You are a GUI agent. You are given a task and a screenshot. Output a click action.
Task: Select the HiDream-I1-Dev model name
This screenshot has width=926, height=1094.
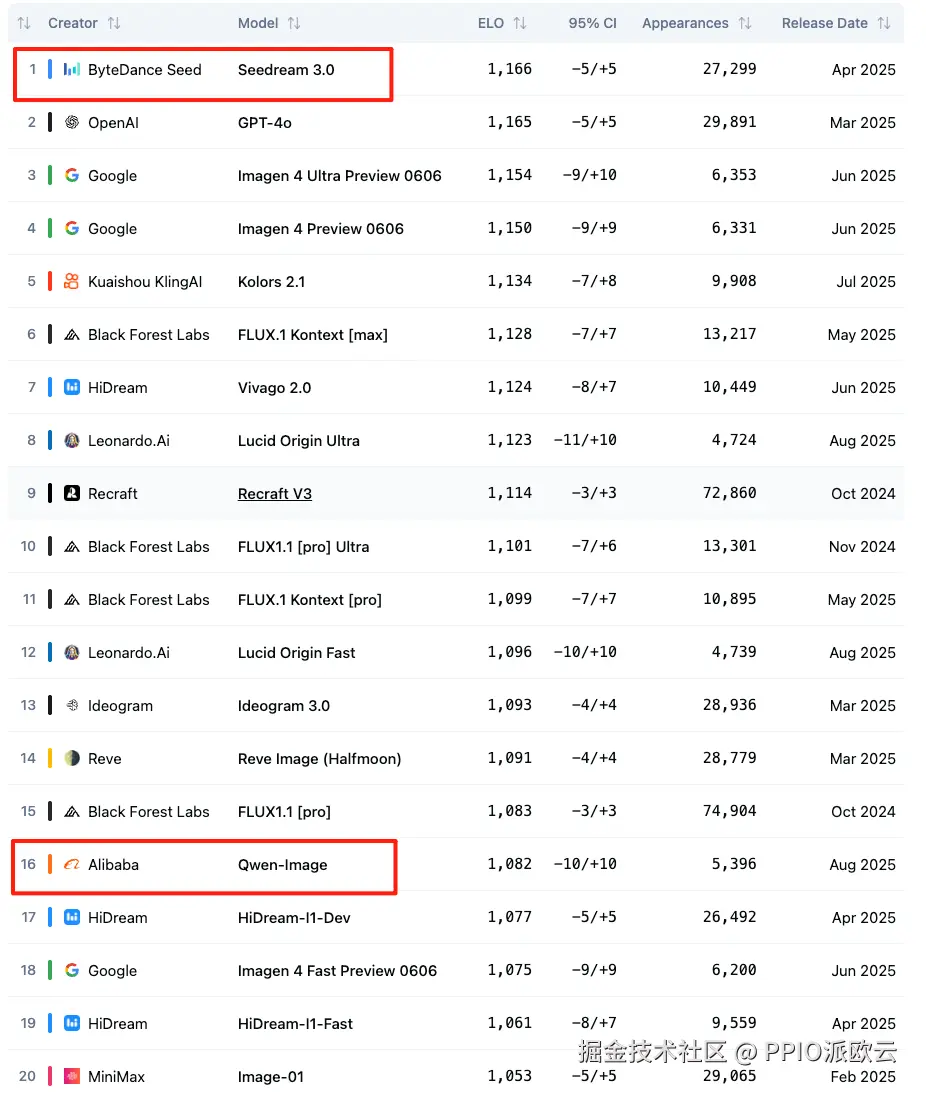pyautogui.click(x=294, y=918)
